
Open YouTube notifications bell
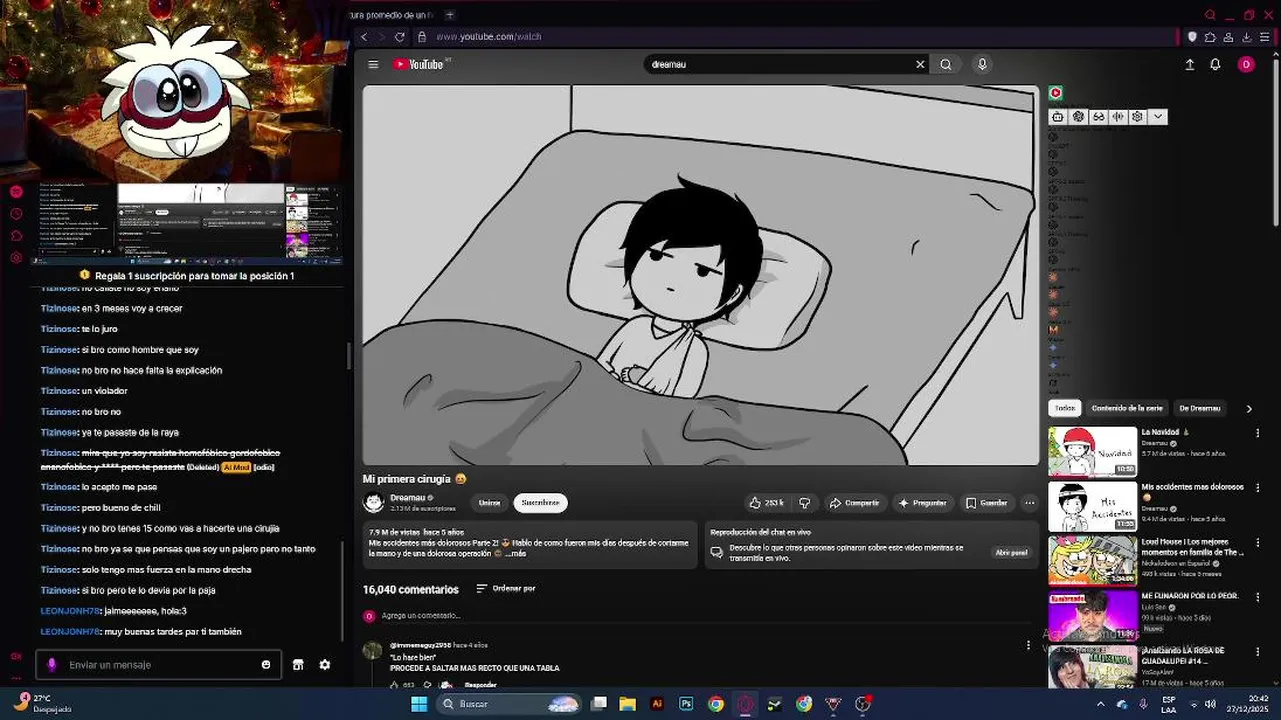(1215, 64)
